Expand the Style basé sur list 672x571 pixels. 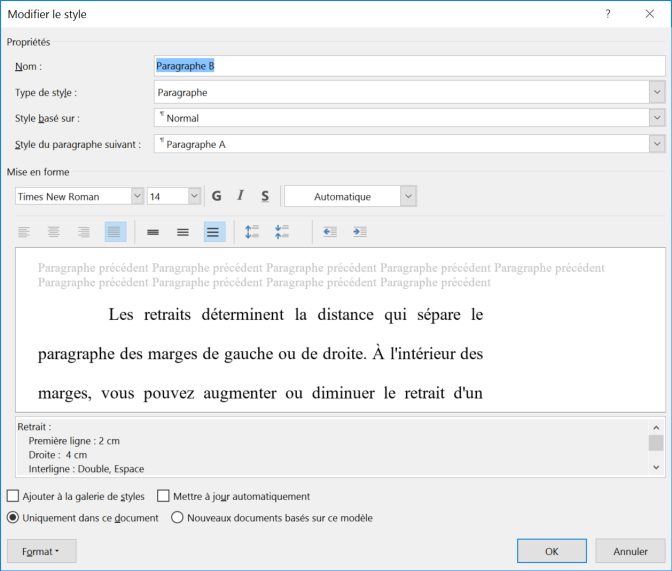pos(657,117)
